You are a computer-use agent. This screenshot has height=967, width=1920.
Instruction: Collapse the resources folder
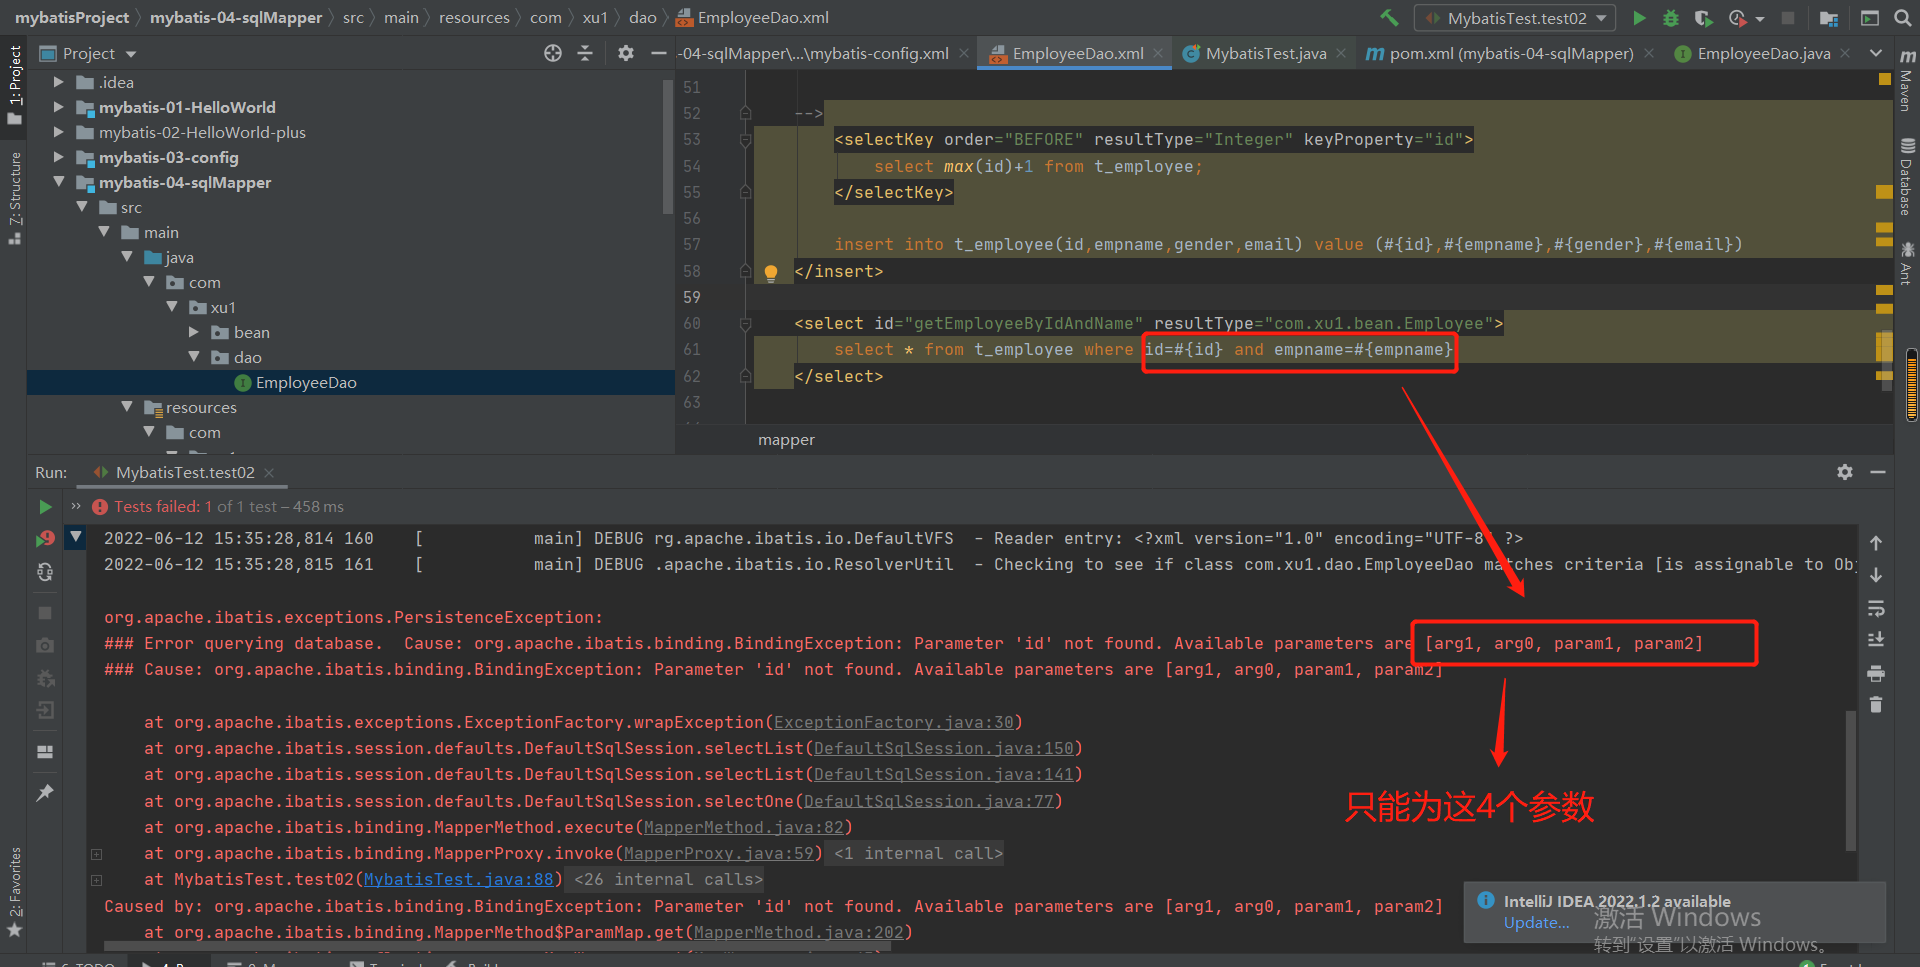126,407
